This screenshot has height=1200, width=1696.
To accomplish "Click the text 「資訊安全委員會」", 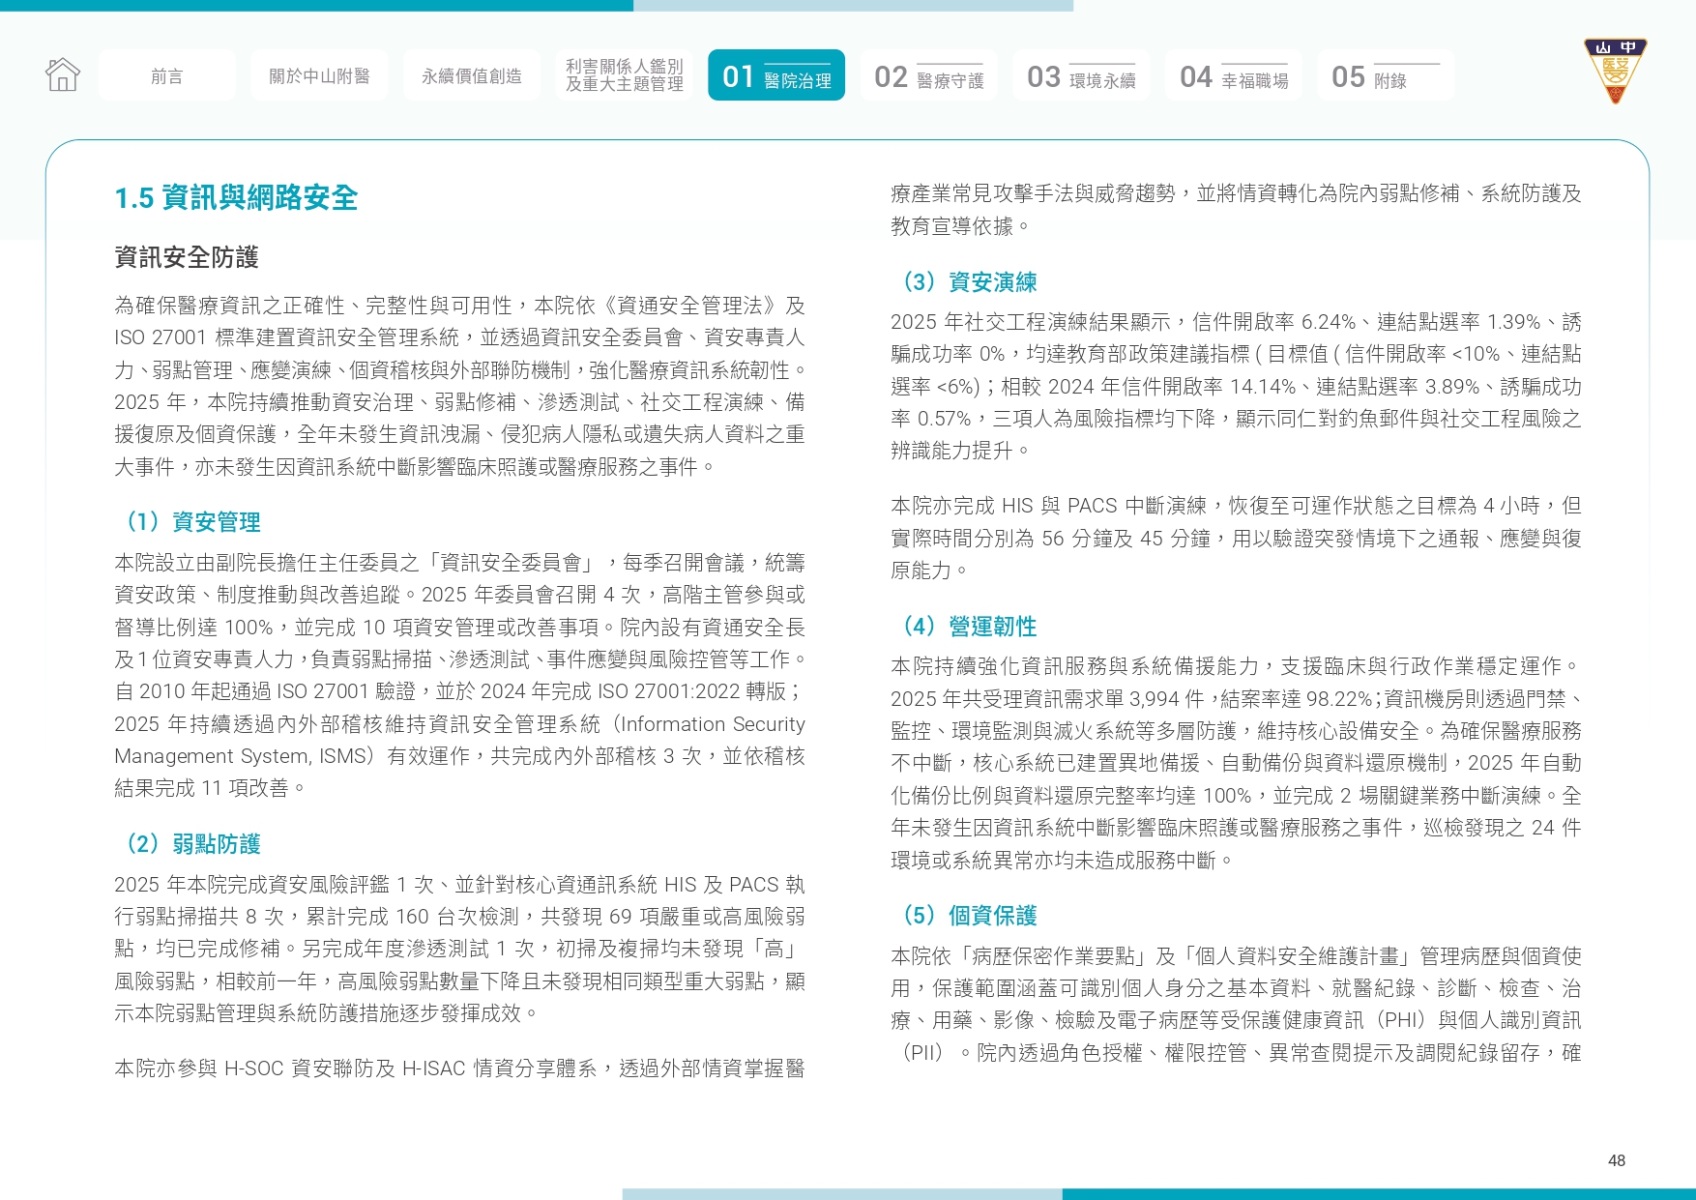I will tap(515, 563).
